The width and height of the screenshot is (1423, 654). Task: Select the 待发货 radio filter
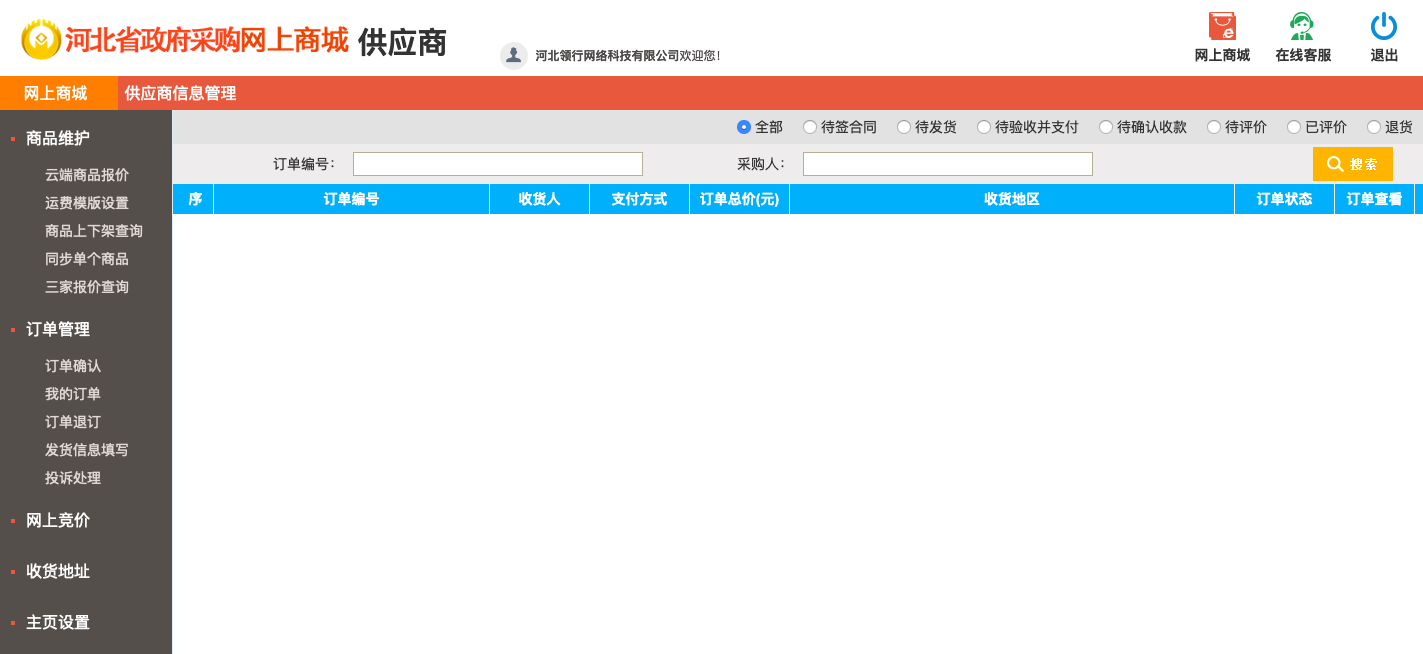pyautogui.click(x=904, y=127)
